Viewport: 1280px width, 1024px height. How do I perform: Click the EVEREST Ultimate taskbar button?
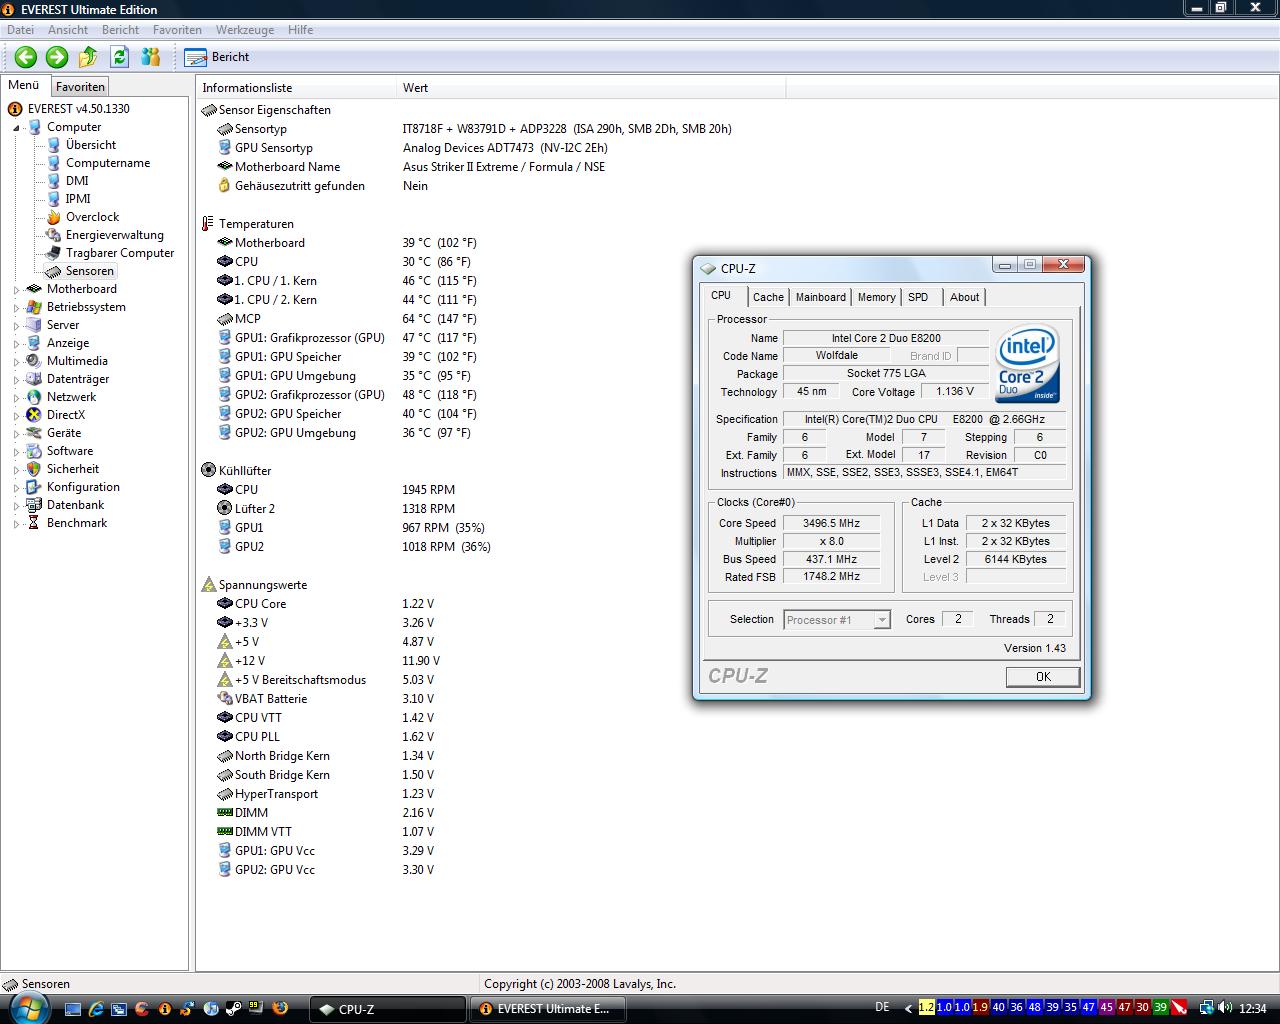pos(548,1009)
